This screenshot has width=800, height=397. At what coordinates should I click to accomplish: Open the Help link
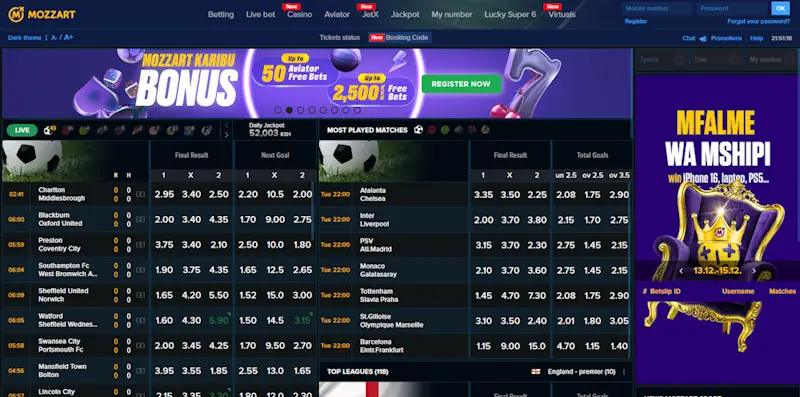click(757, 38)
